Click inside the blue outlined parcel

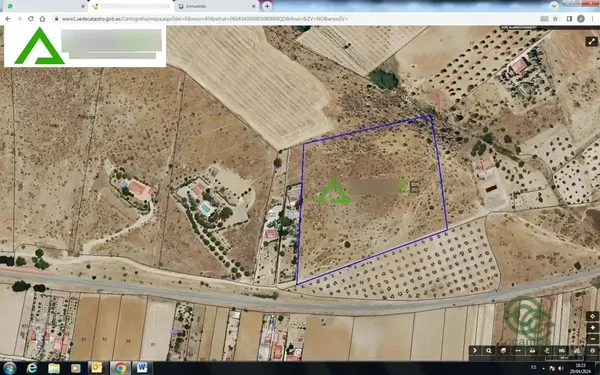pyautogui.click(x=371, y=199)
